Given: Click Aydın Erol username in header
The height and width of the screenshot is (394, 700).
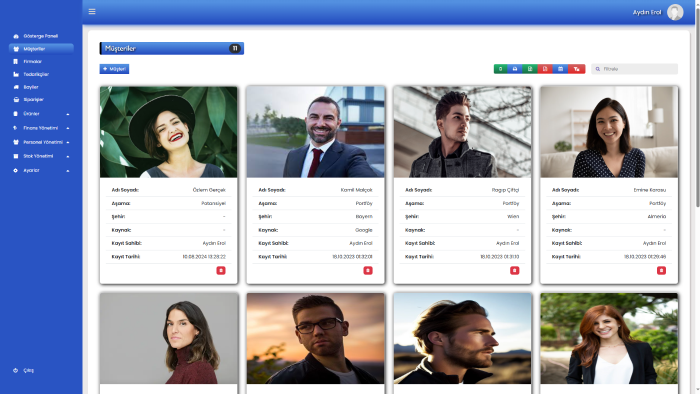Looking at the screenshot, I should (647, 12).
